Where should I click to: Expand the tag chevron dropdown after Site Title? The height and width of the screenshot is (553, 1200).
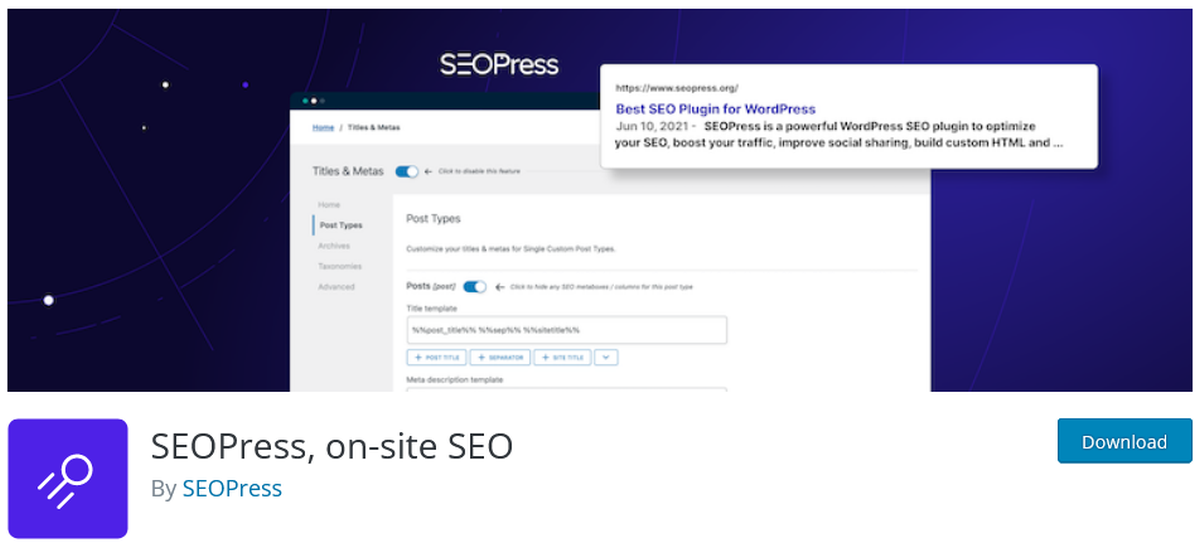[x=606, y=357]
